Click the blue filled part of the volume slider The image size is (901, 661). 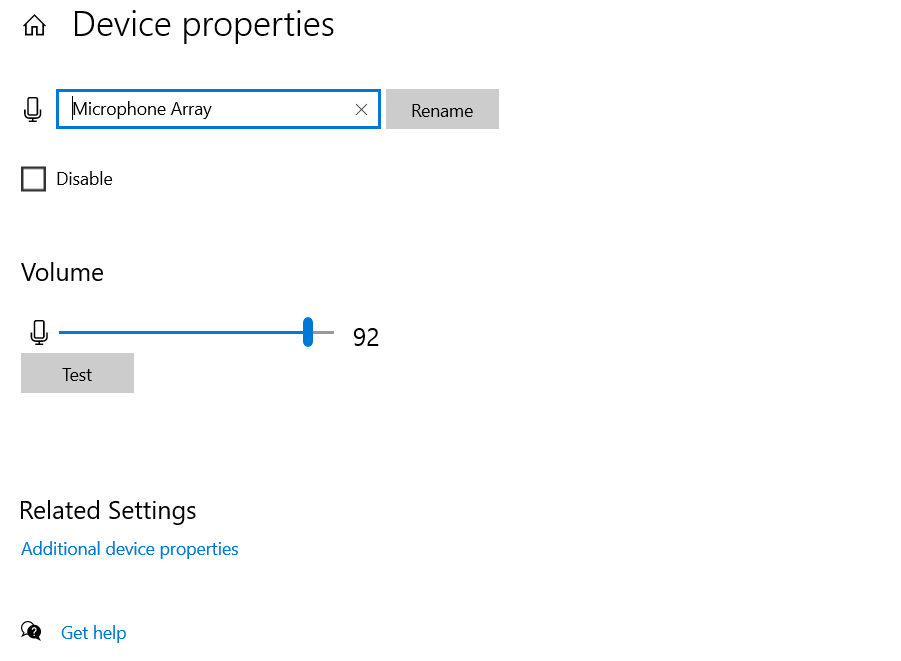[180, 332]
